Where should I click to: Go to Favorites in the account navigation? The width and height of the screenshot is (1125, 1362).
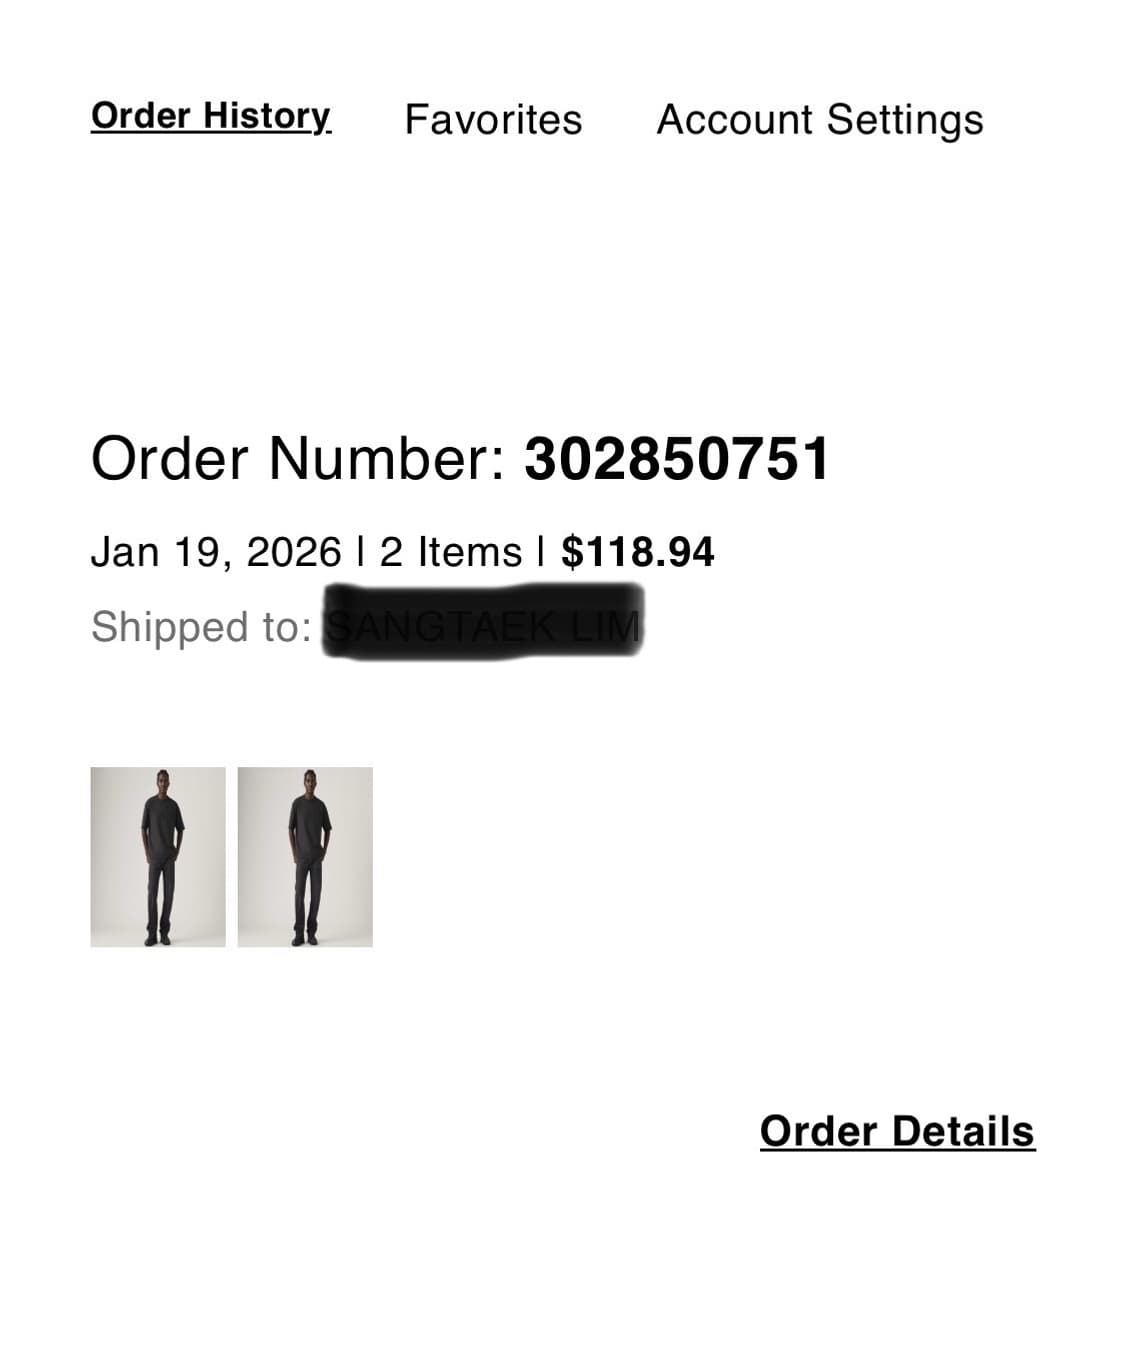pos(493,119)
